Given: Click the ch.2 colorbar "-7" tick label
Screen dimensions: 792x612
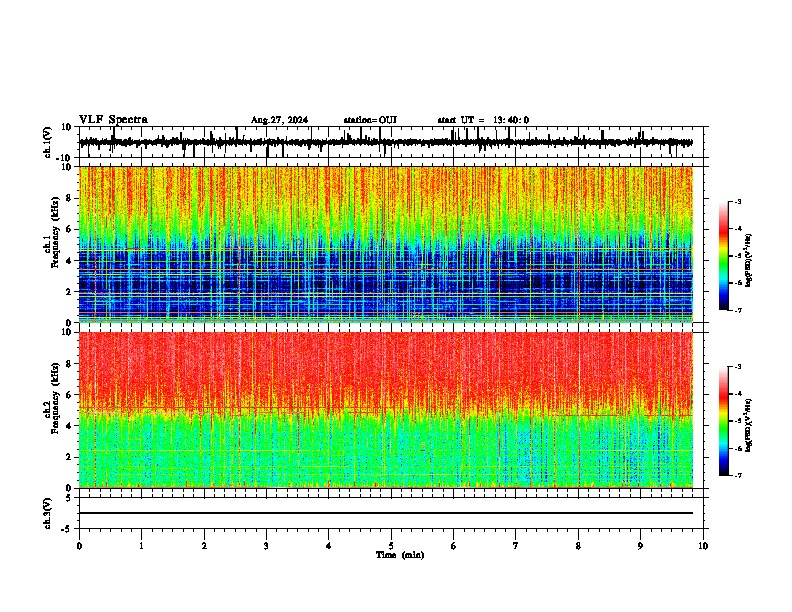Looking at the screenshot, I should click(x=737, y=476).
